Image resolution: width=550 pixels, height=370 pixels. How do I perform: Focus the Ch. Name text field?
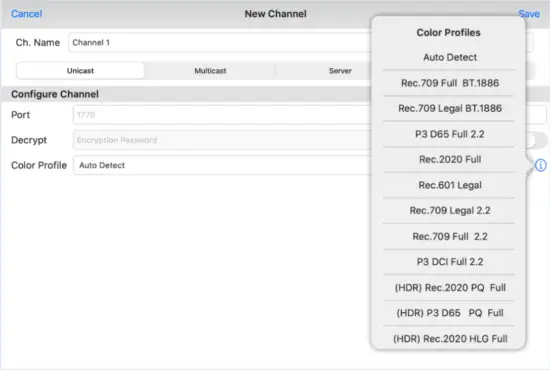tap(220, 42)
